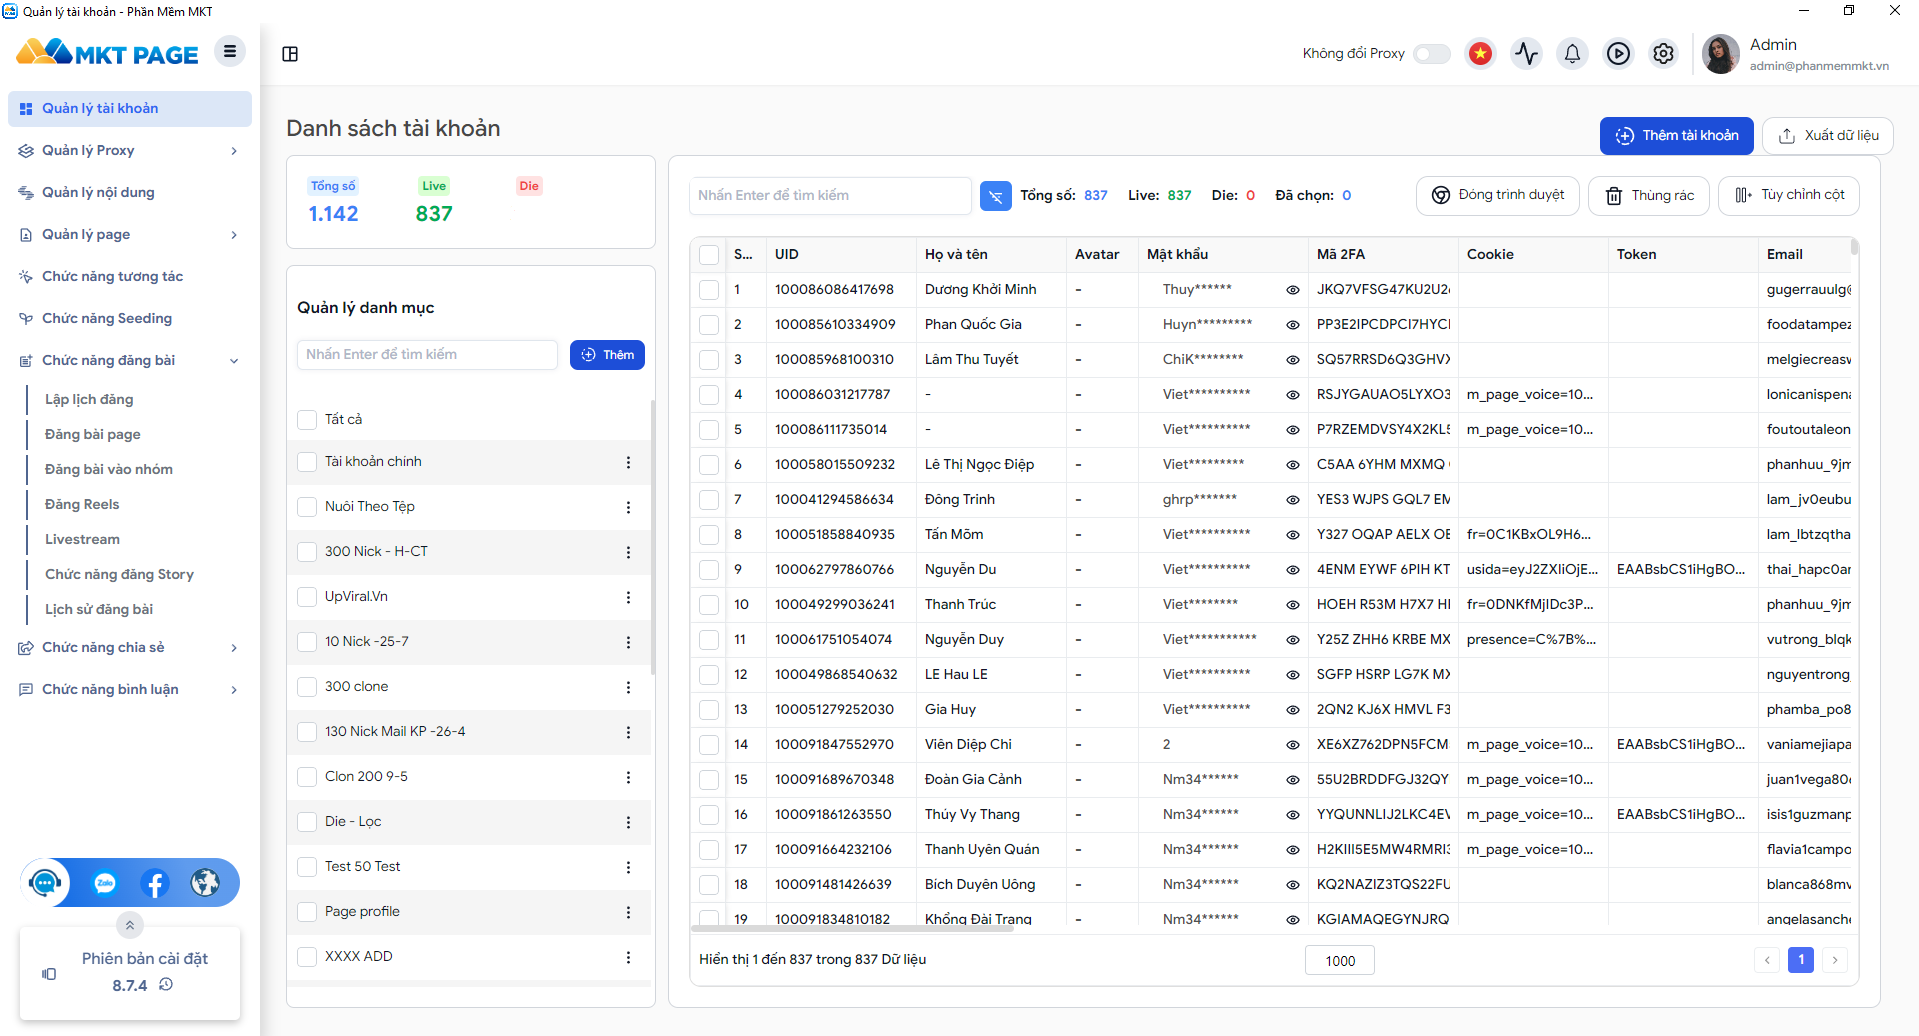Open Chức năng Seeding menu item

(129, 319)
